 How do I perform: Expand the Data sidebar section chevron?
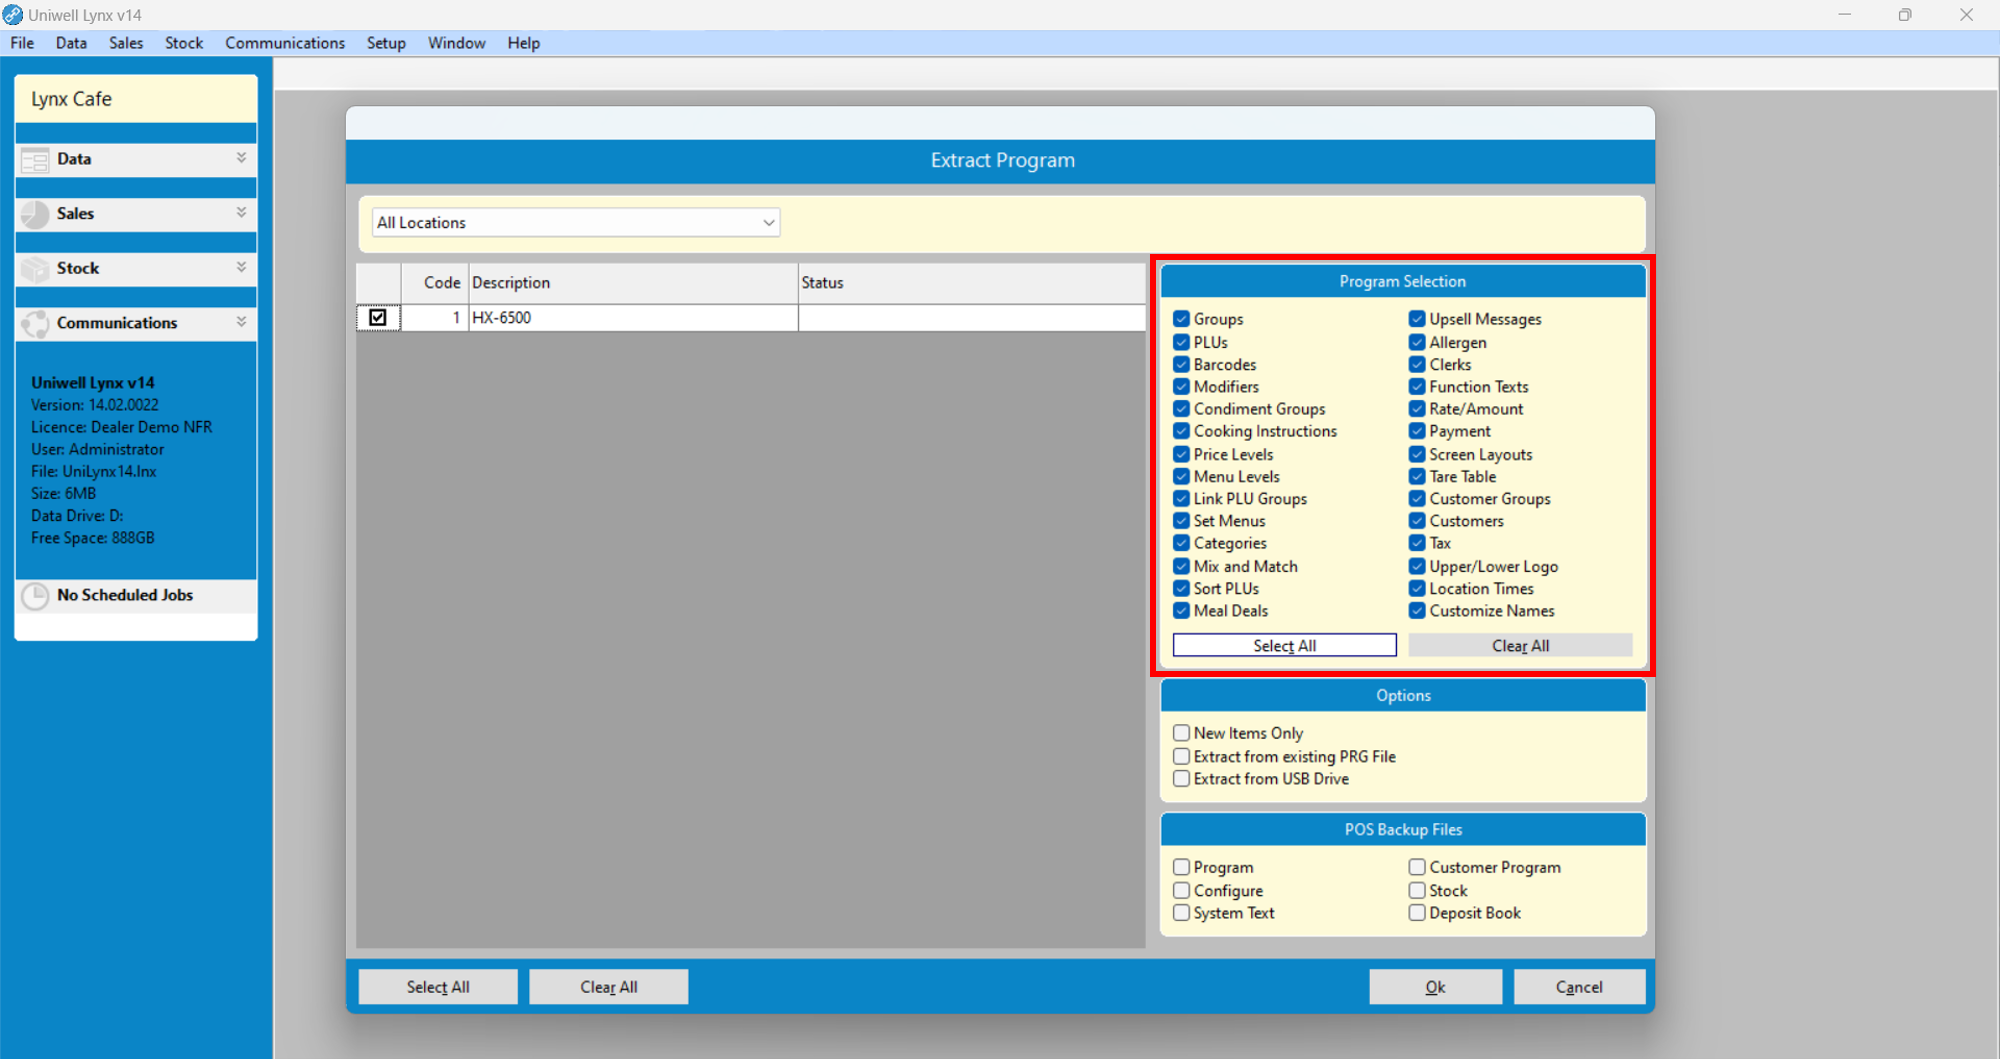[241, 158]
